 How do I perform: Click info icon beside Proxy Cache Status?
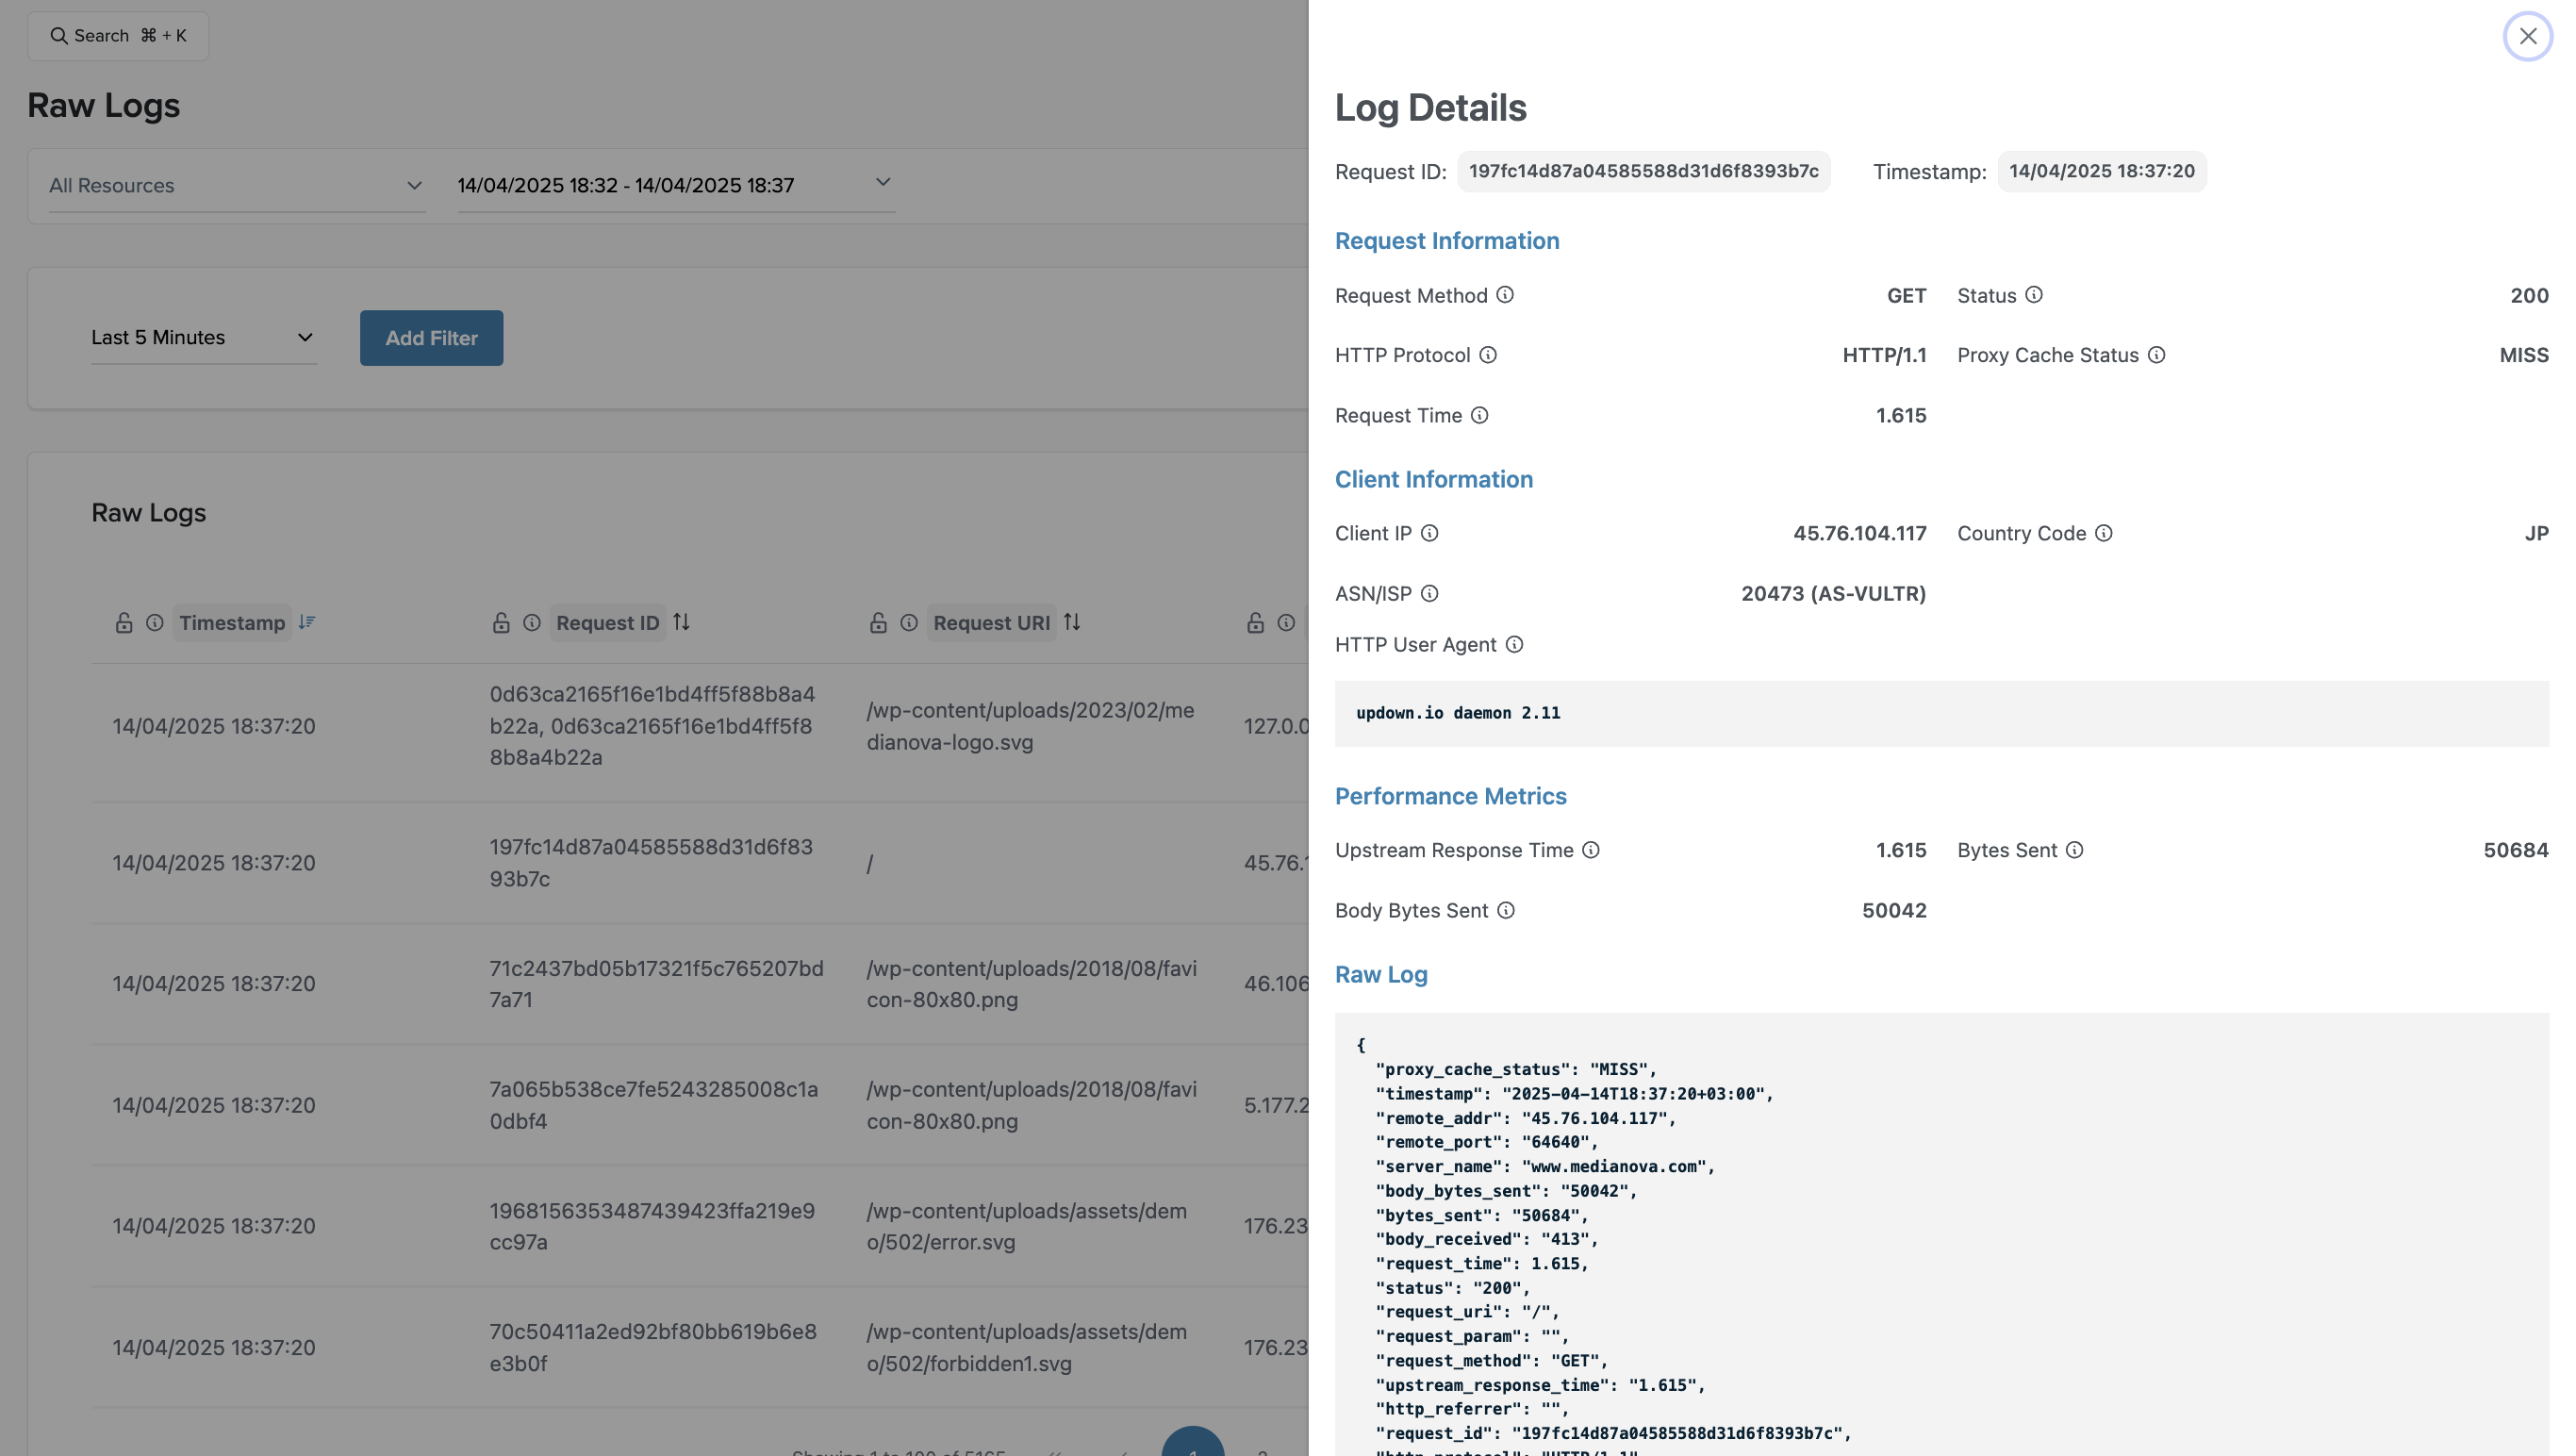(2156, 355)
